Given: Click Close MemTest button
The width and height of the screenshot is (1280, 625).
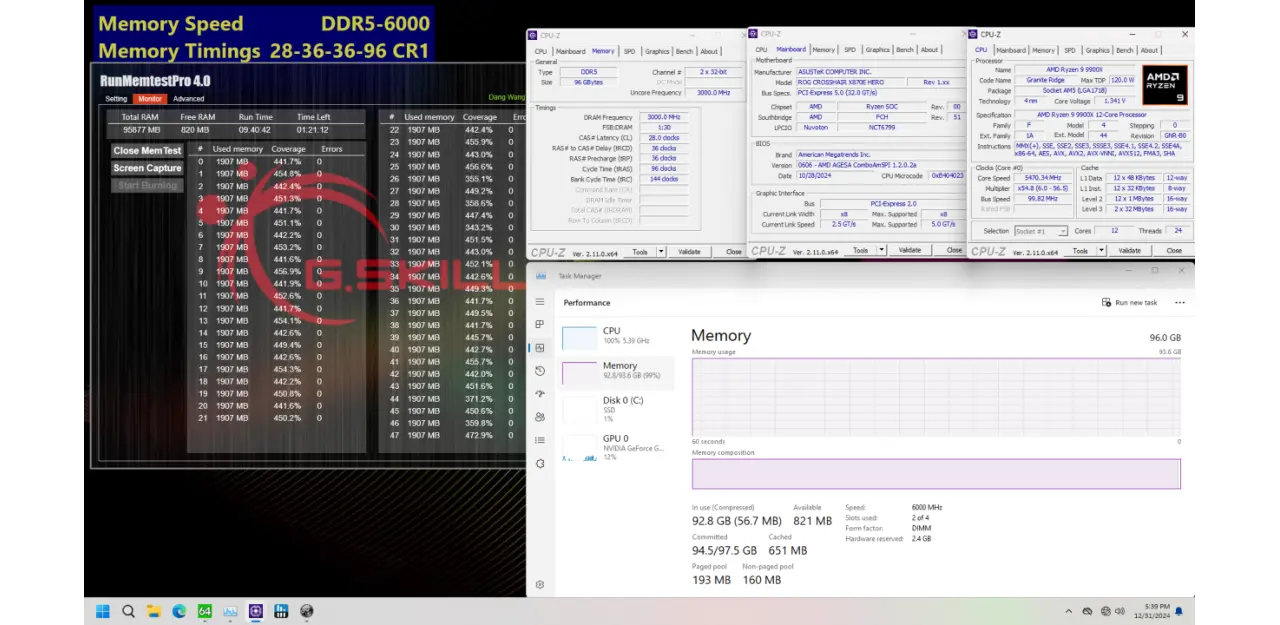Looking at the screenshot, I should pyautogui.click(x=147, y=151).
